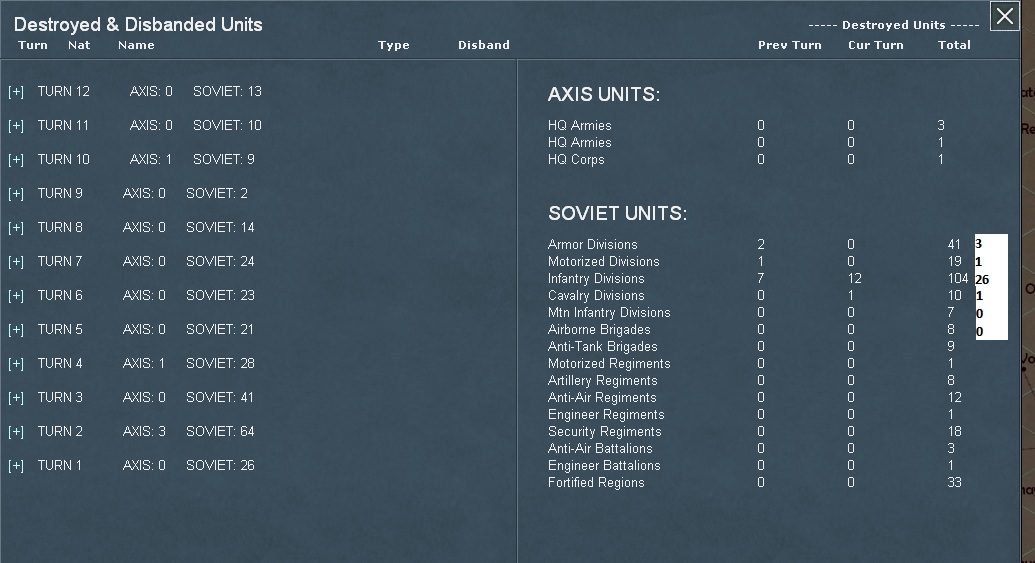Click the Type column header

point(393,45)
